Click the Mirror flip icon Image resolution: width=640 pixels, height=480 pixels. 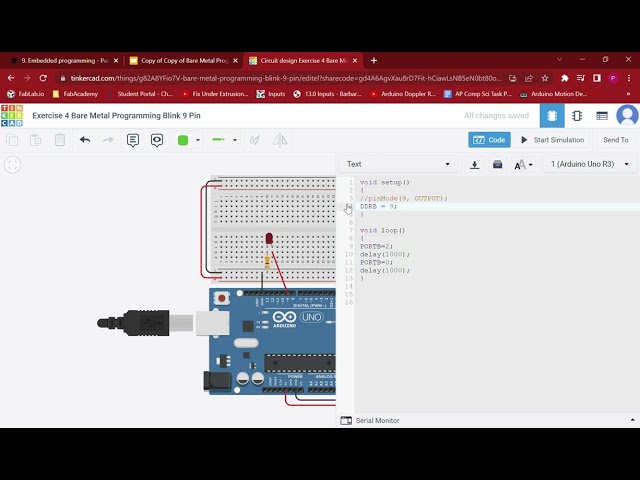[280, 140]
